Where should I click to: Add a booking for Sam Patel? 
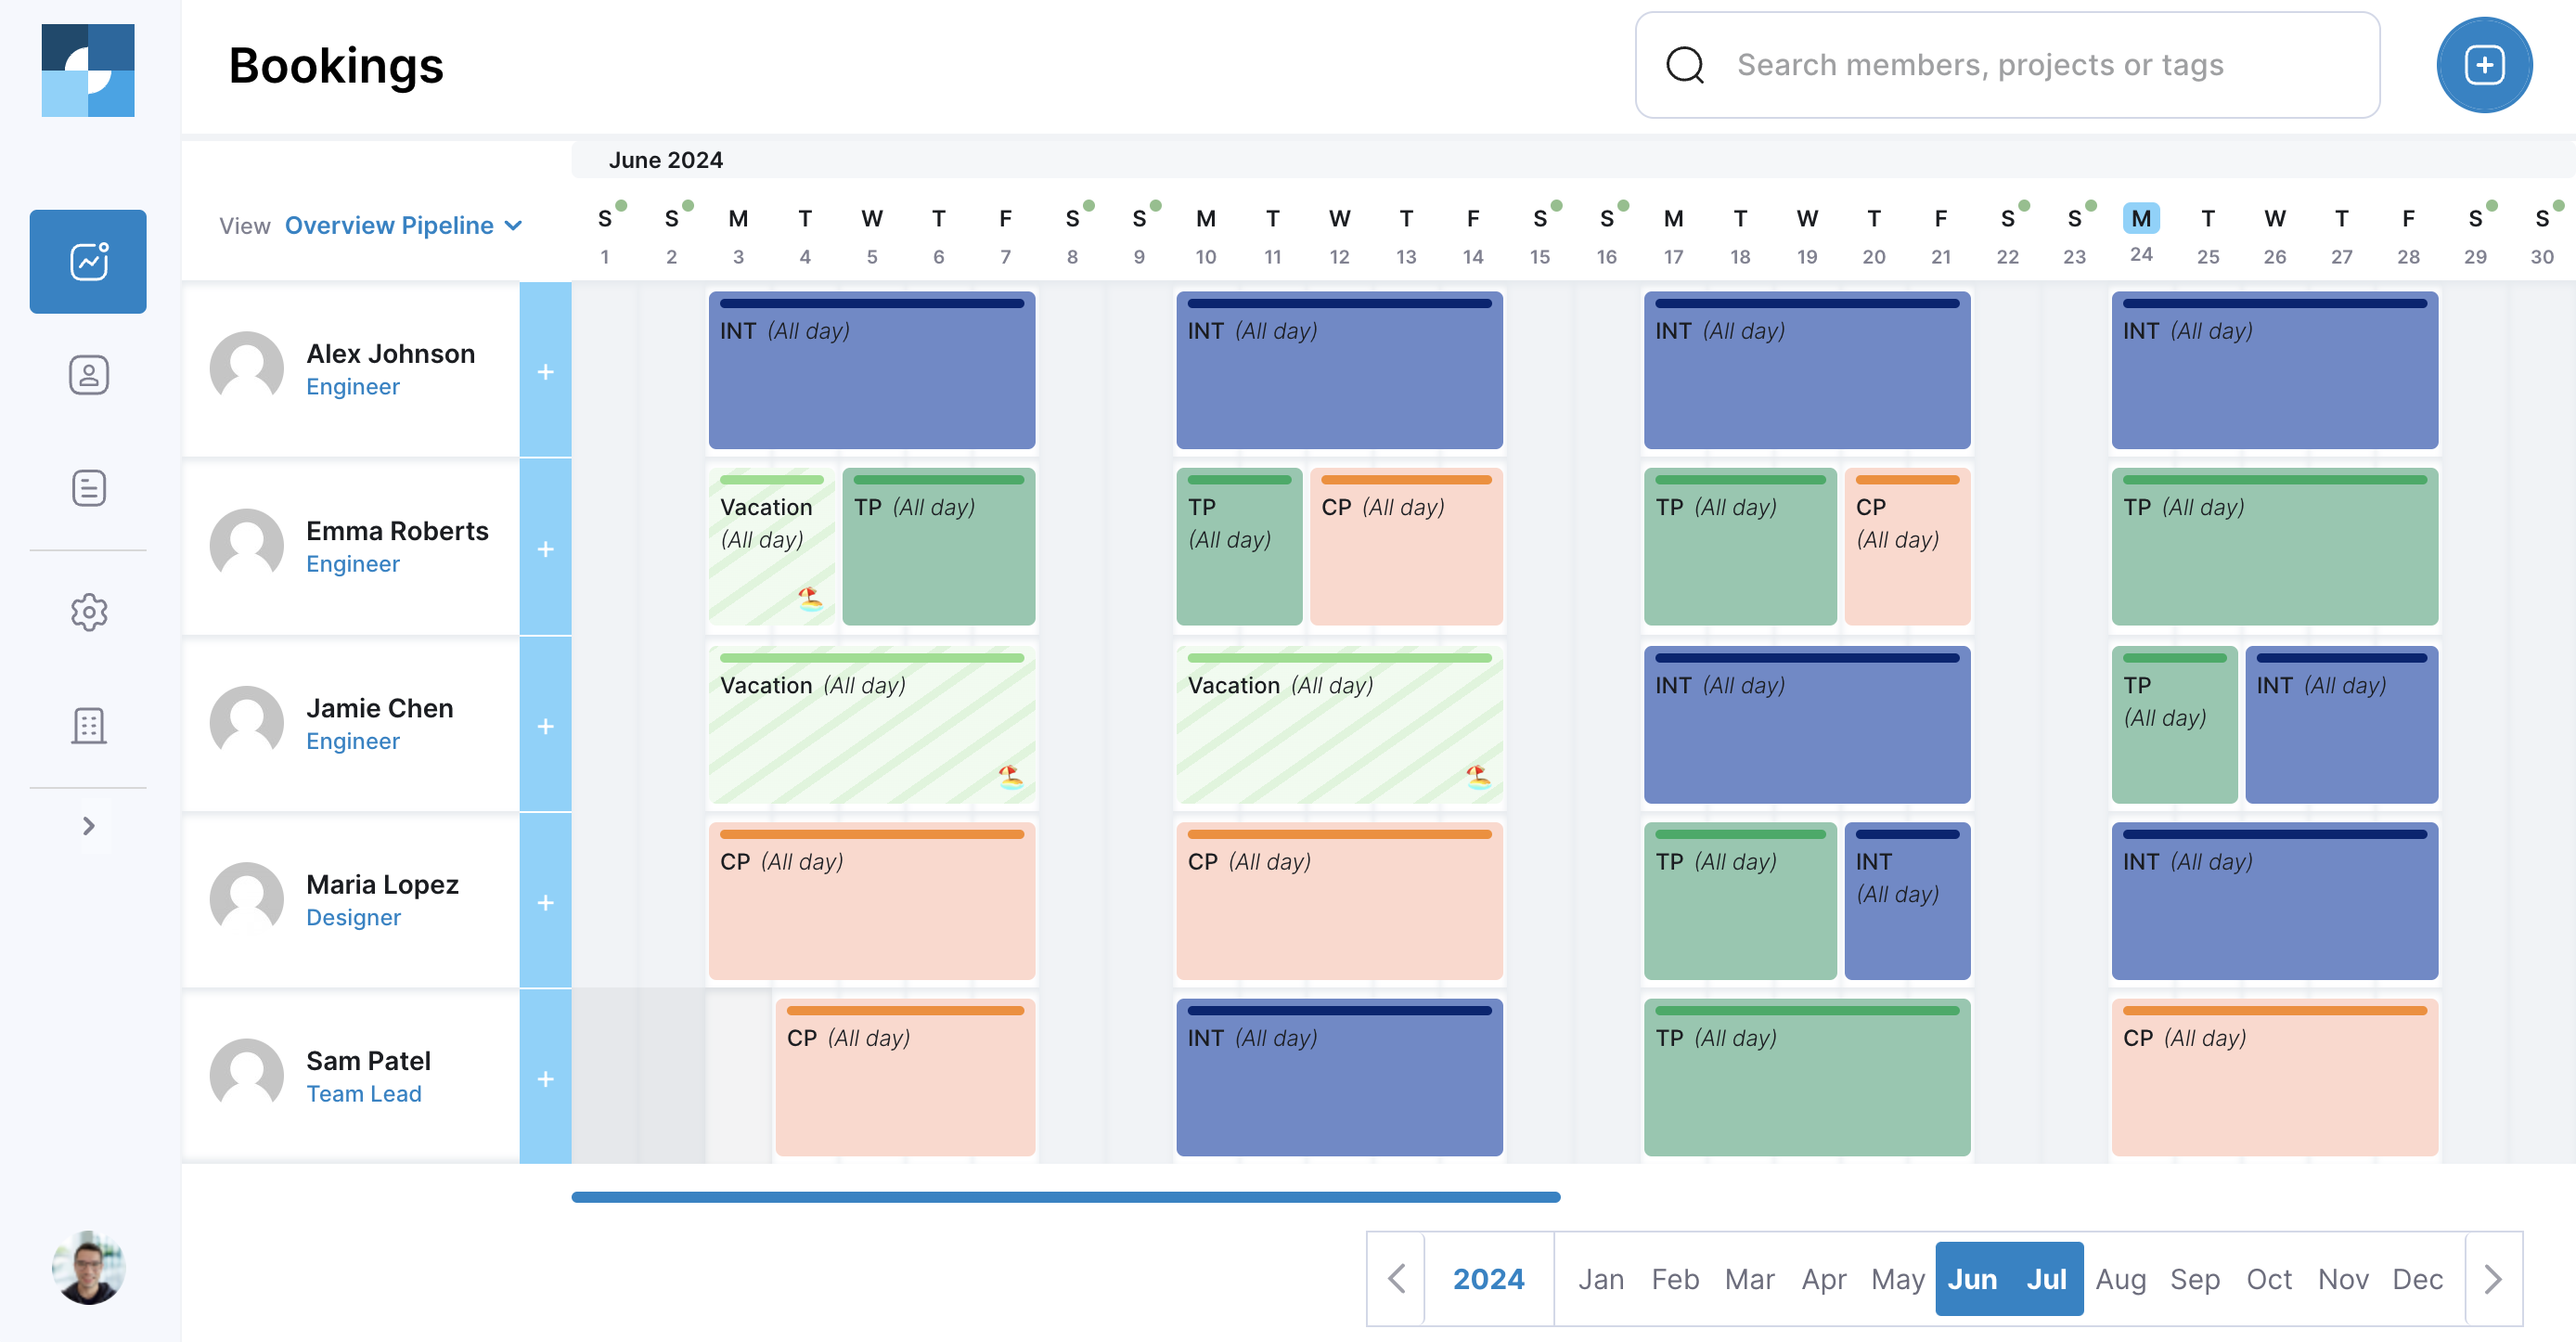pos(545,1079)
